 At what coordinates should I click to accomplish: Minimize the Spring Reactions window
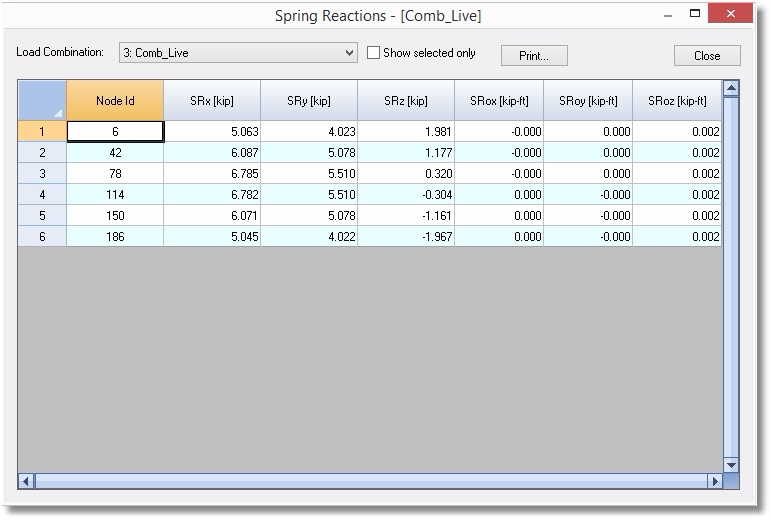pos(667,15)
